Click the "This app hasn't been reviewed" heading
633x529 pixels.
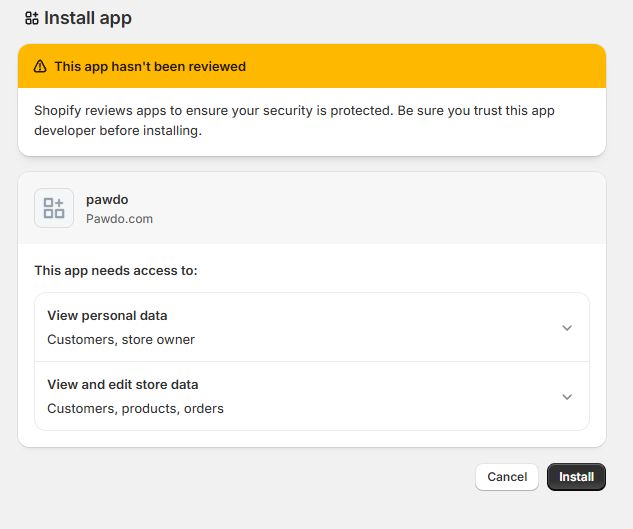coord(150,66)
